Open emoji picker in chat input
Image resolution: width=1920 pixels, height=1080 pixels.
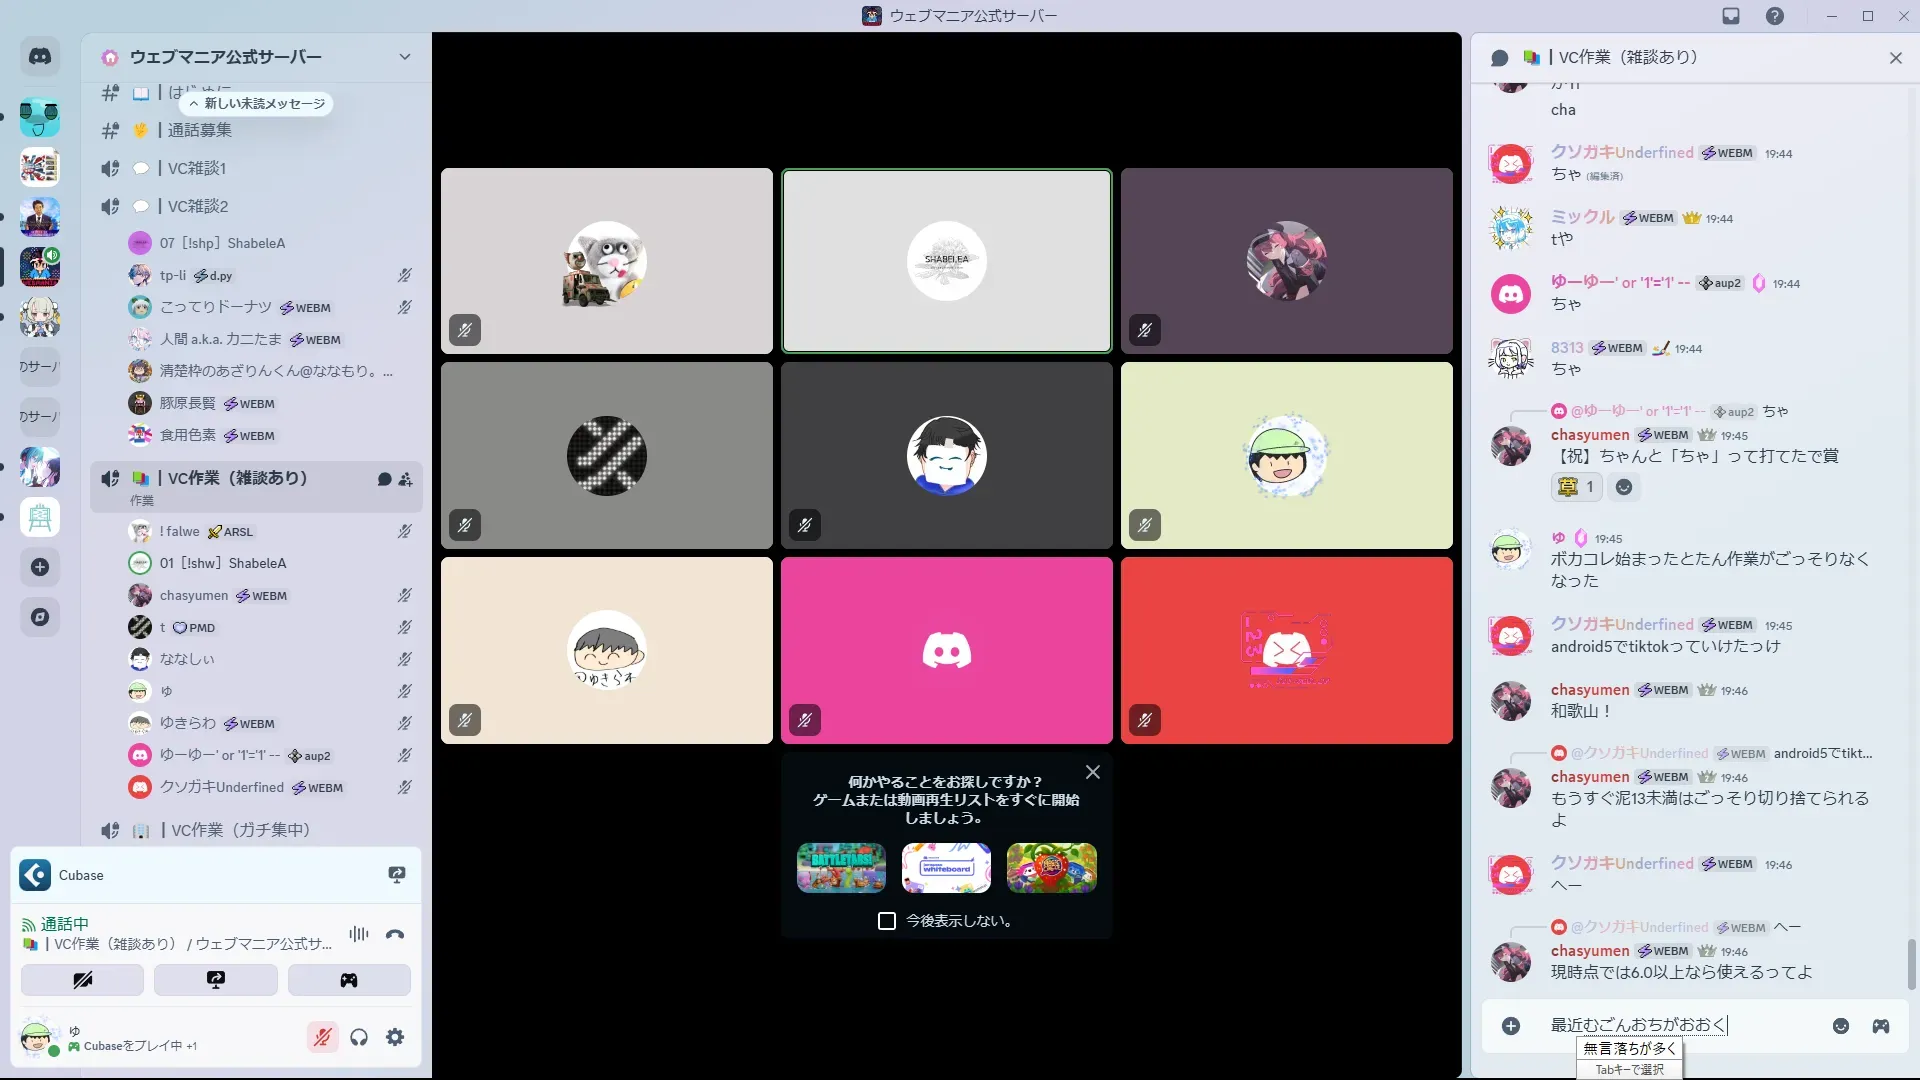coord(1840,1026)
